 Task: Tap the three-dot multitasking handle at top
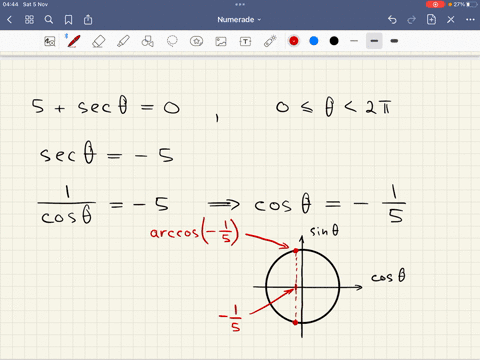240,4
